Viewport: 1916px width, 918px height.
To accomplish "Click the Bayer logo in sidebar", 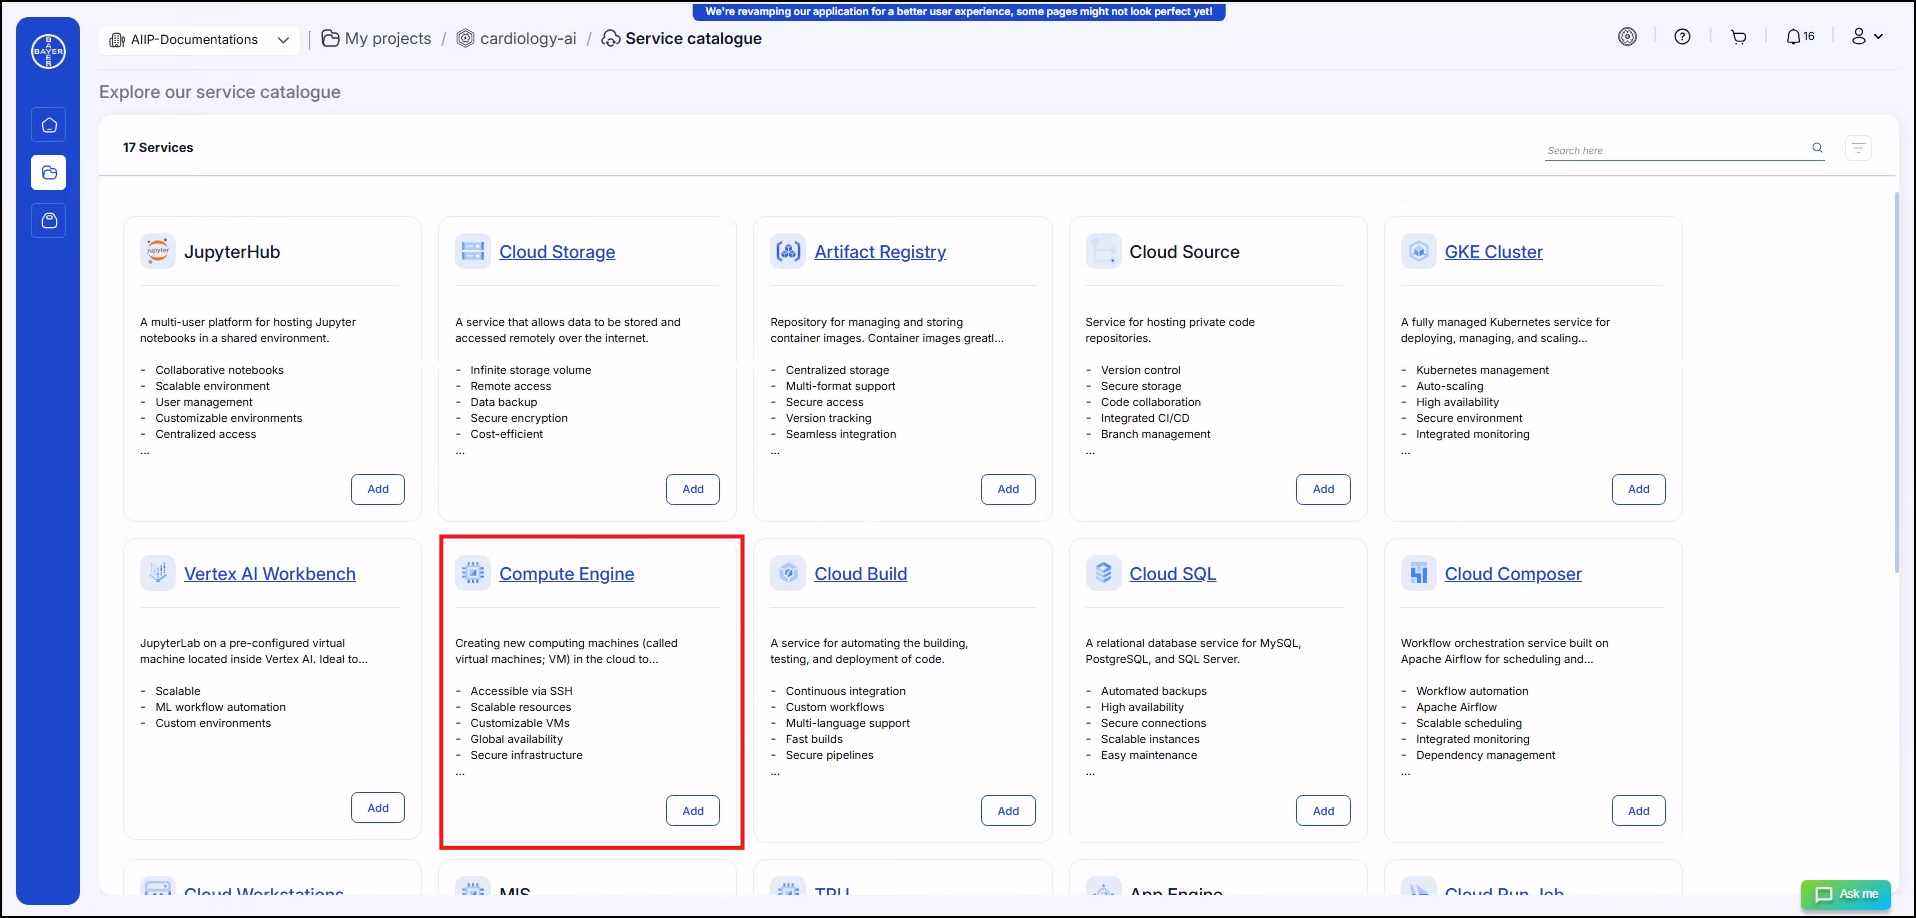I will (48, 51).
